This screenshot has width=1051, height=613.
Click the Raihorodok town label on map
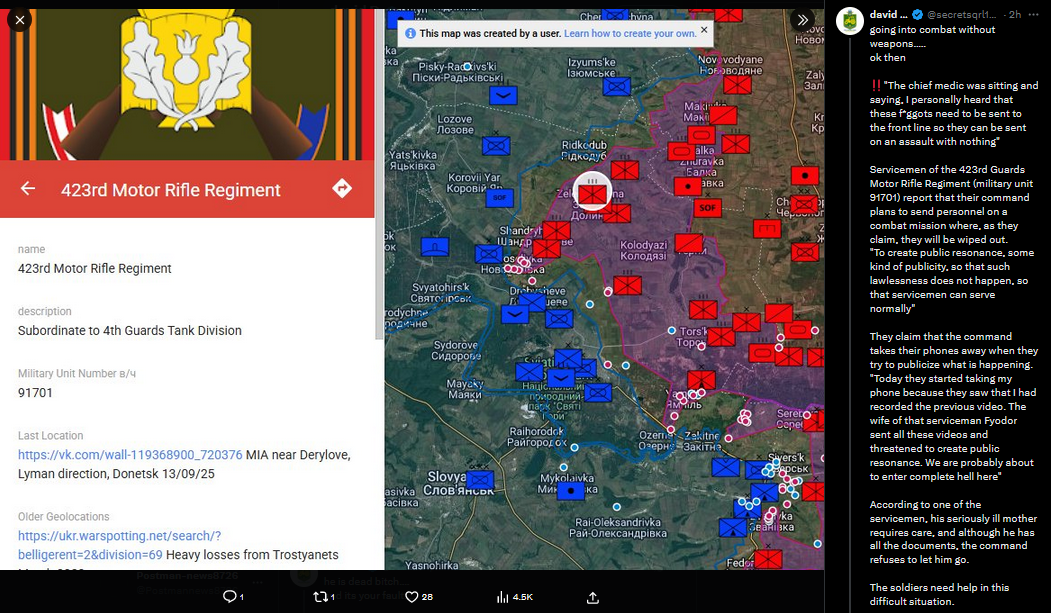point(536,437)
